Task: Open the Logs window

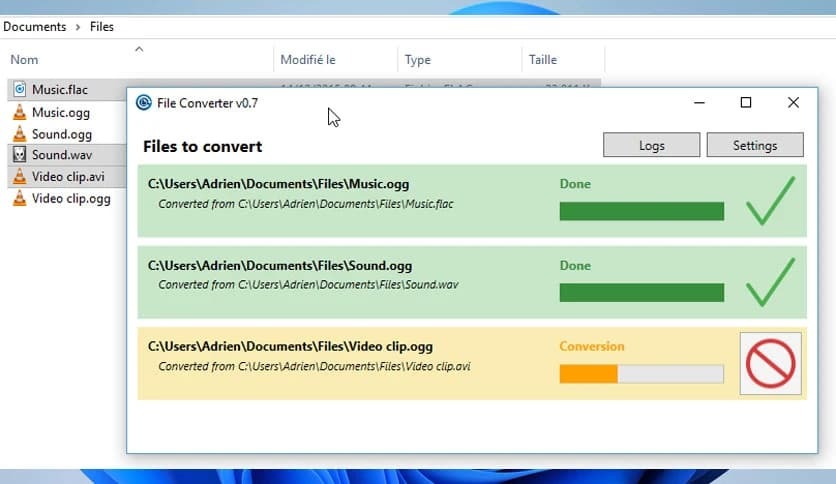Action: pyautogui.click(x=651, y=145)
